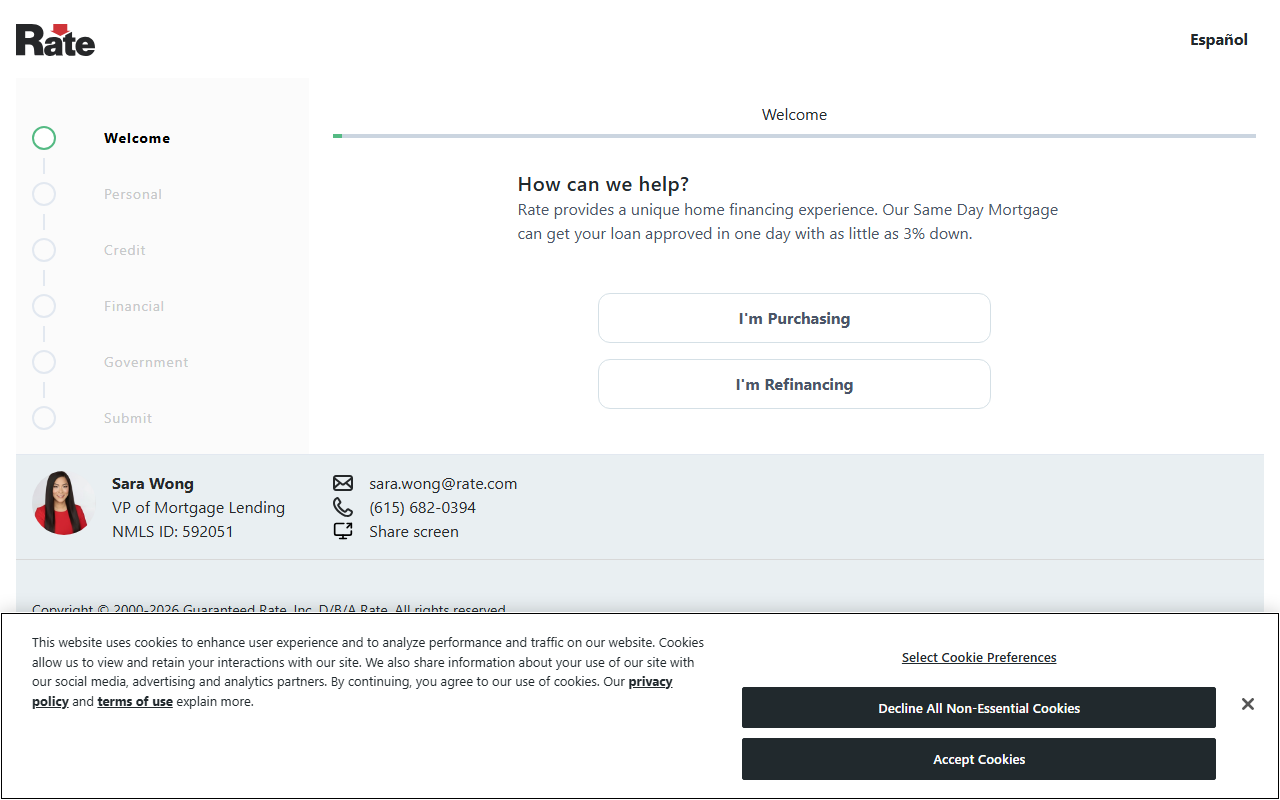Open Select Cookie Preferences
The image size is (1280, 800).
[979, 657]
